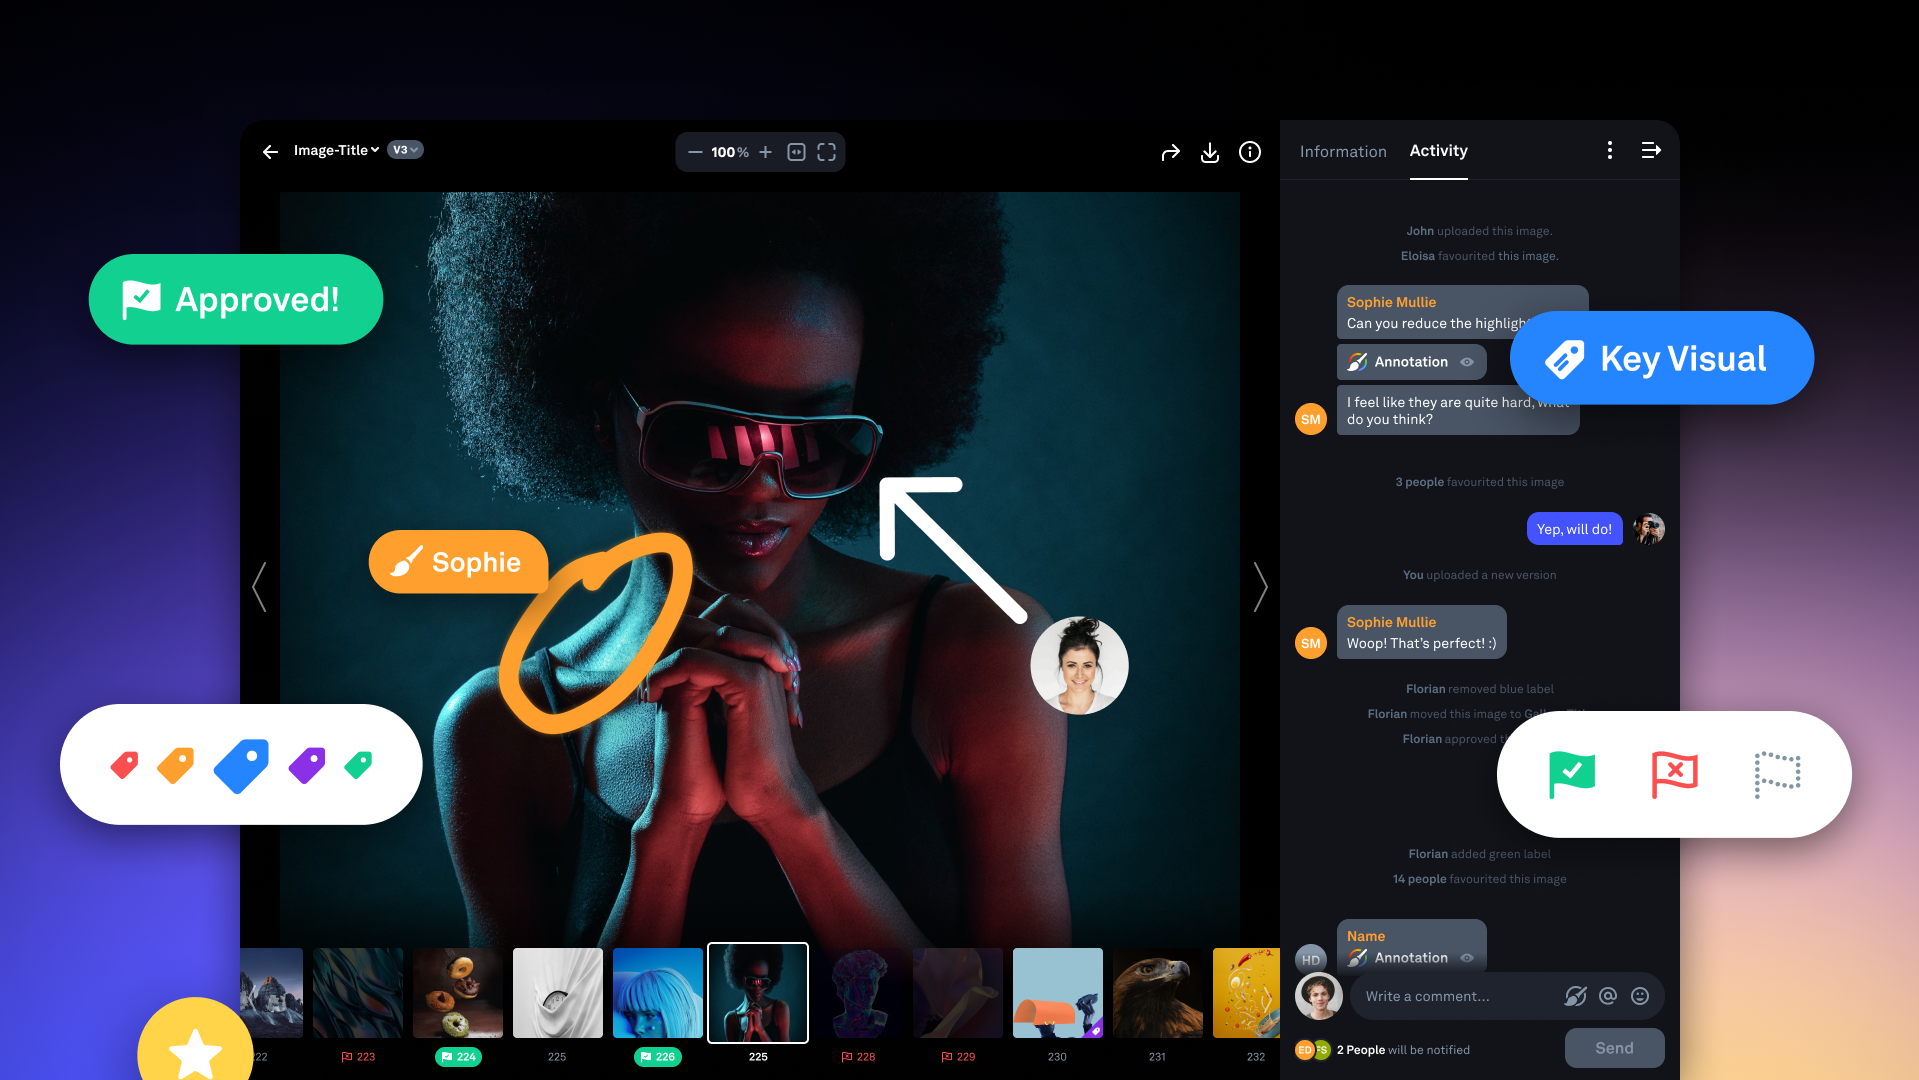1919x1080 pixels.
Task: Hide the Name annotation with its eye toggle
Action: [x=1467, y=957]
